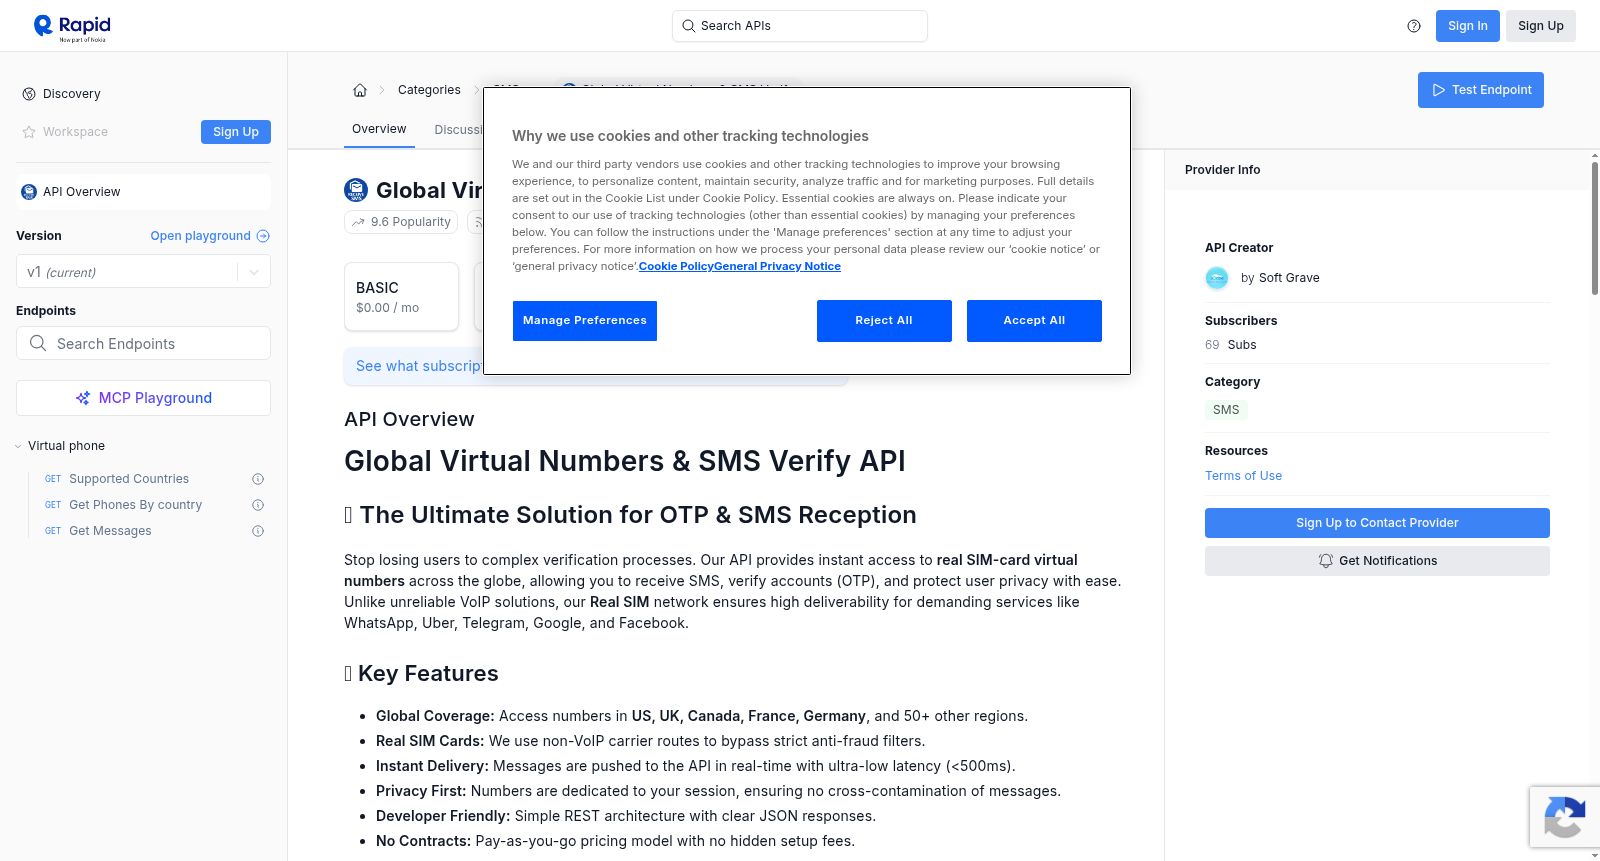Screen dimensions: 1600x861
Task: Click the info icon for Supported Countries
Action: 258,479
